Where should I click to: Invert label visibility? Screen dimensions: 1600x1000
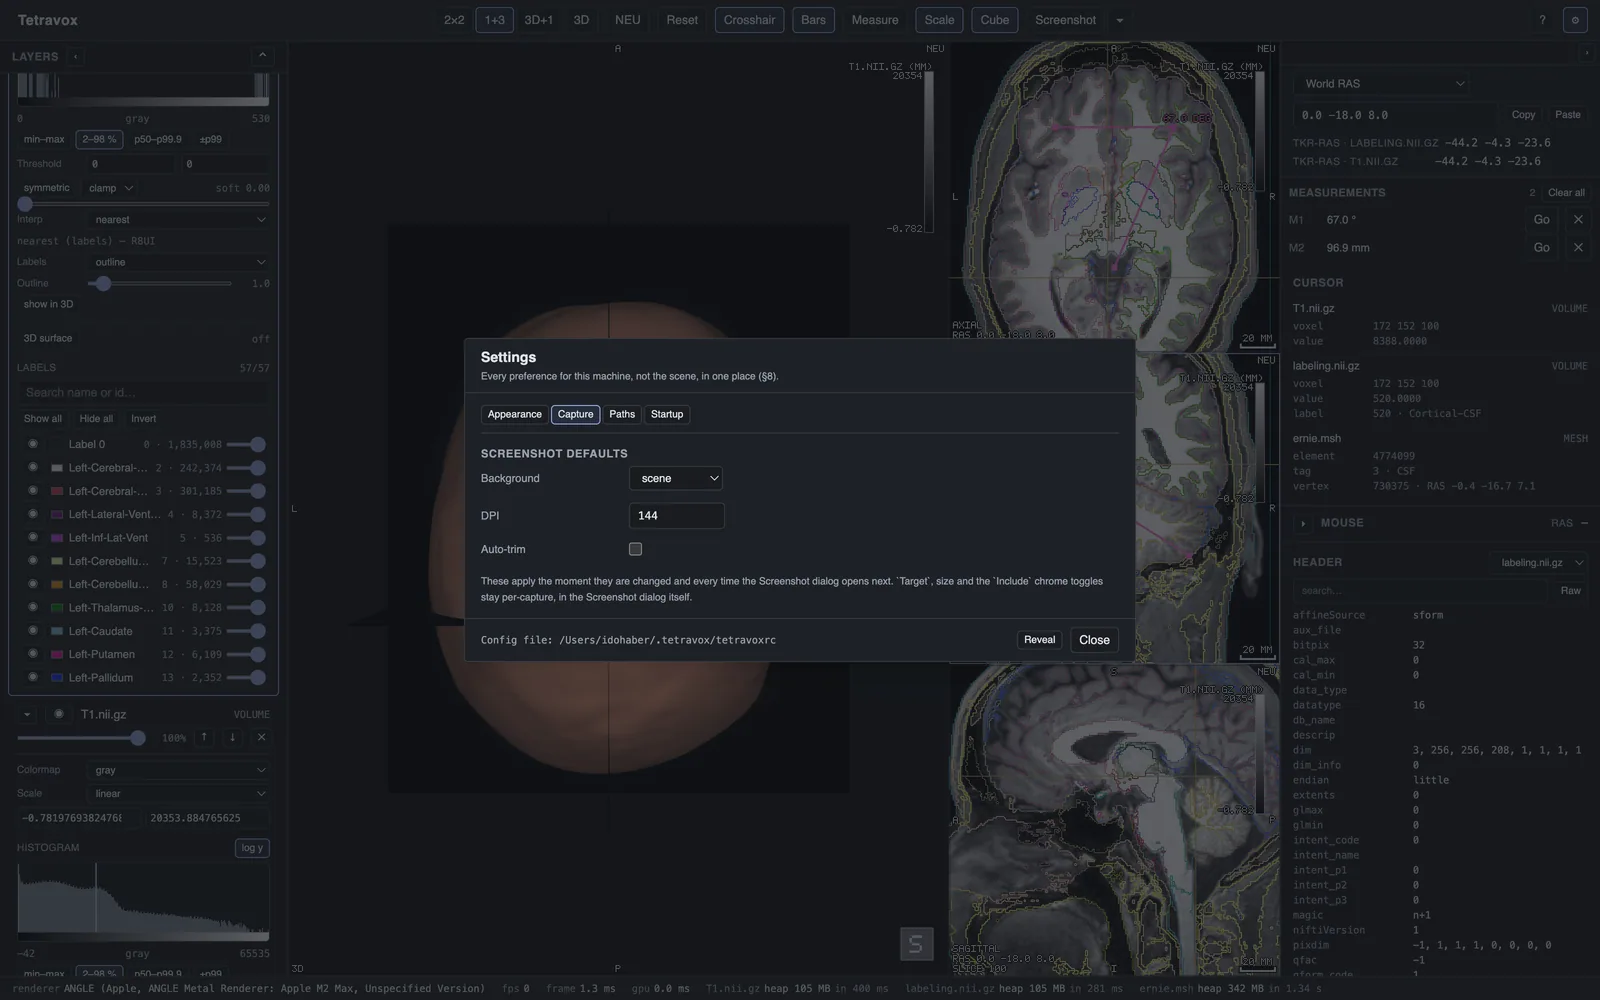(x=144, y=419)
